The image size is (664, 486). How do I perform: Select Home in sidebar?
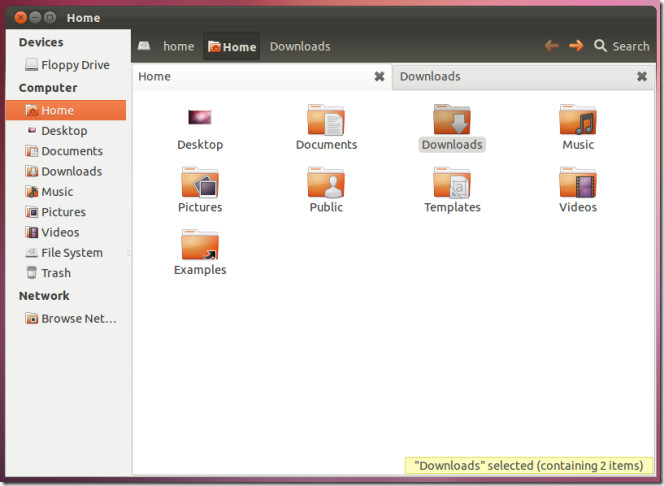tap(66, 110)
